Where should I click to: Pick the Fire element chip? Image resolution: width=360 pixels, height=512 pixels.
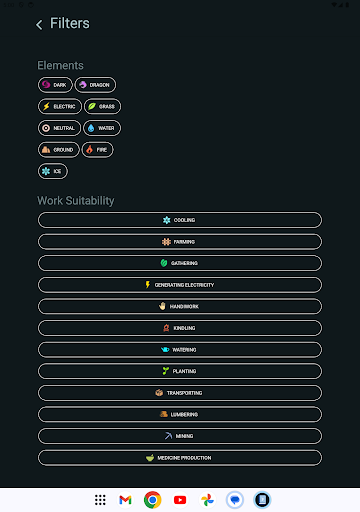coord(98,150)
